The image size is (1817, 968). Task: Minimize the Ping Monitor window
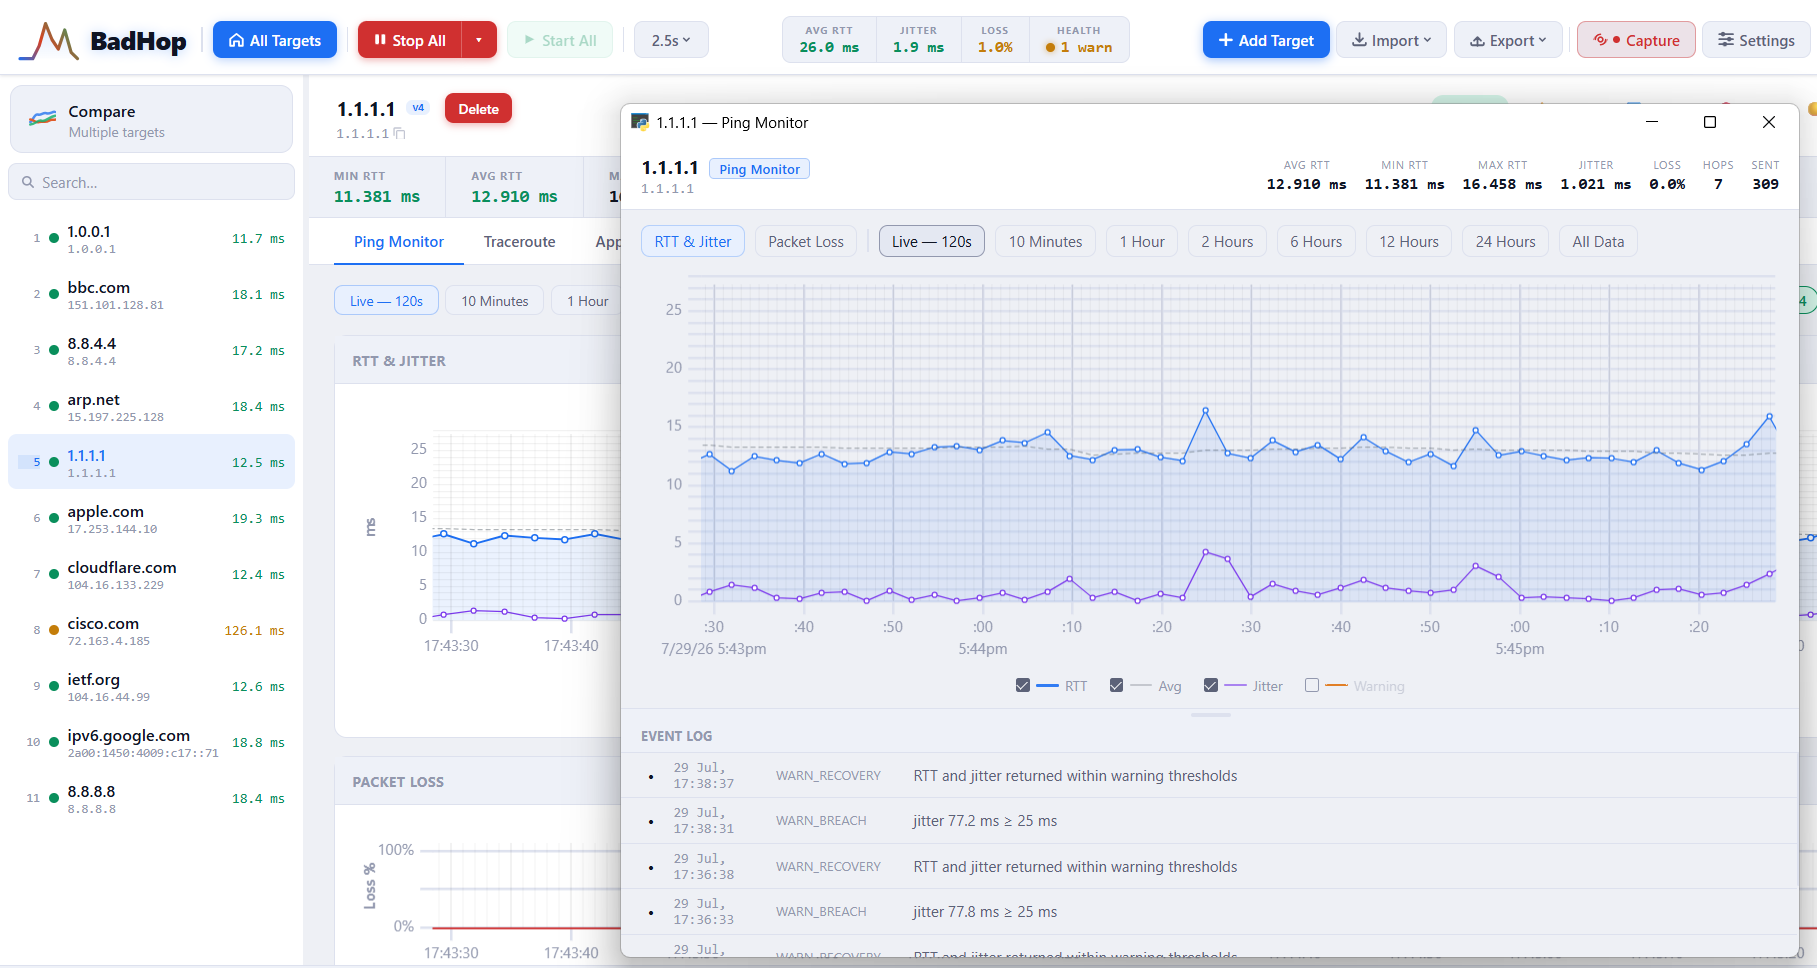pyautogui.click(x=1652, y=122)
